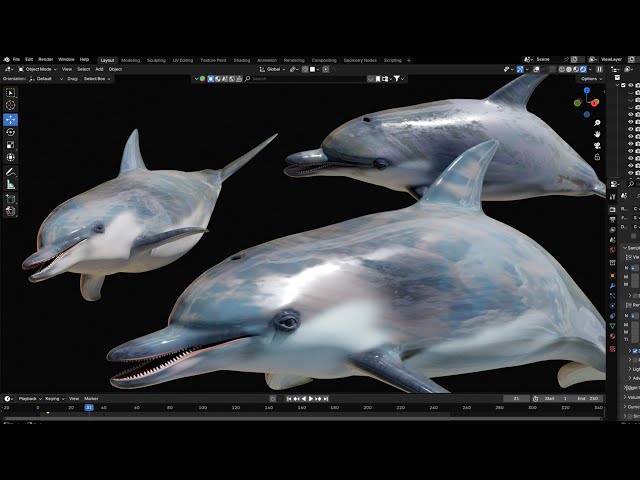Viewport: 640px width, 480px height.
Task: Pick the Scale tool
Action: 10,145
